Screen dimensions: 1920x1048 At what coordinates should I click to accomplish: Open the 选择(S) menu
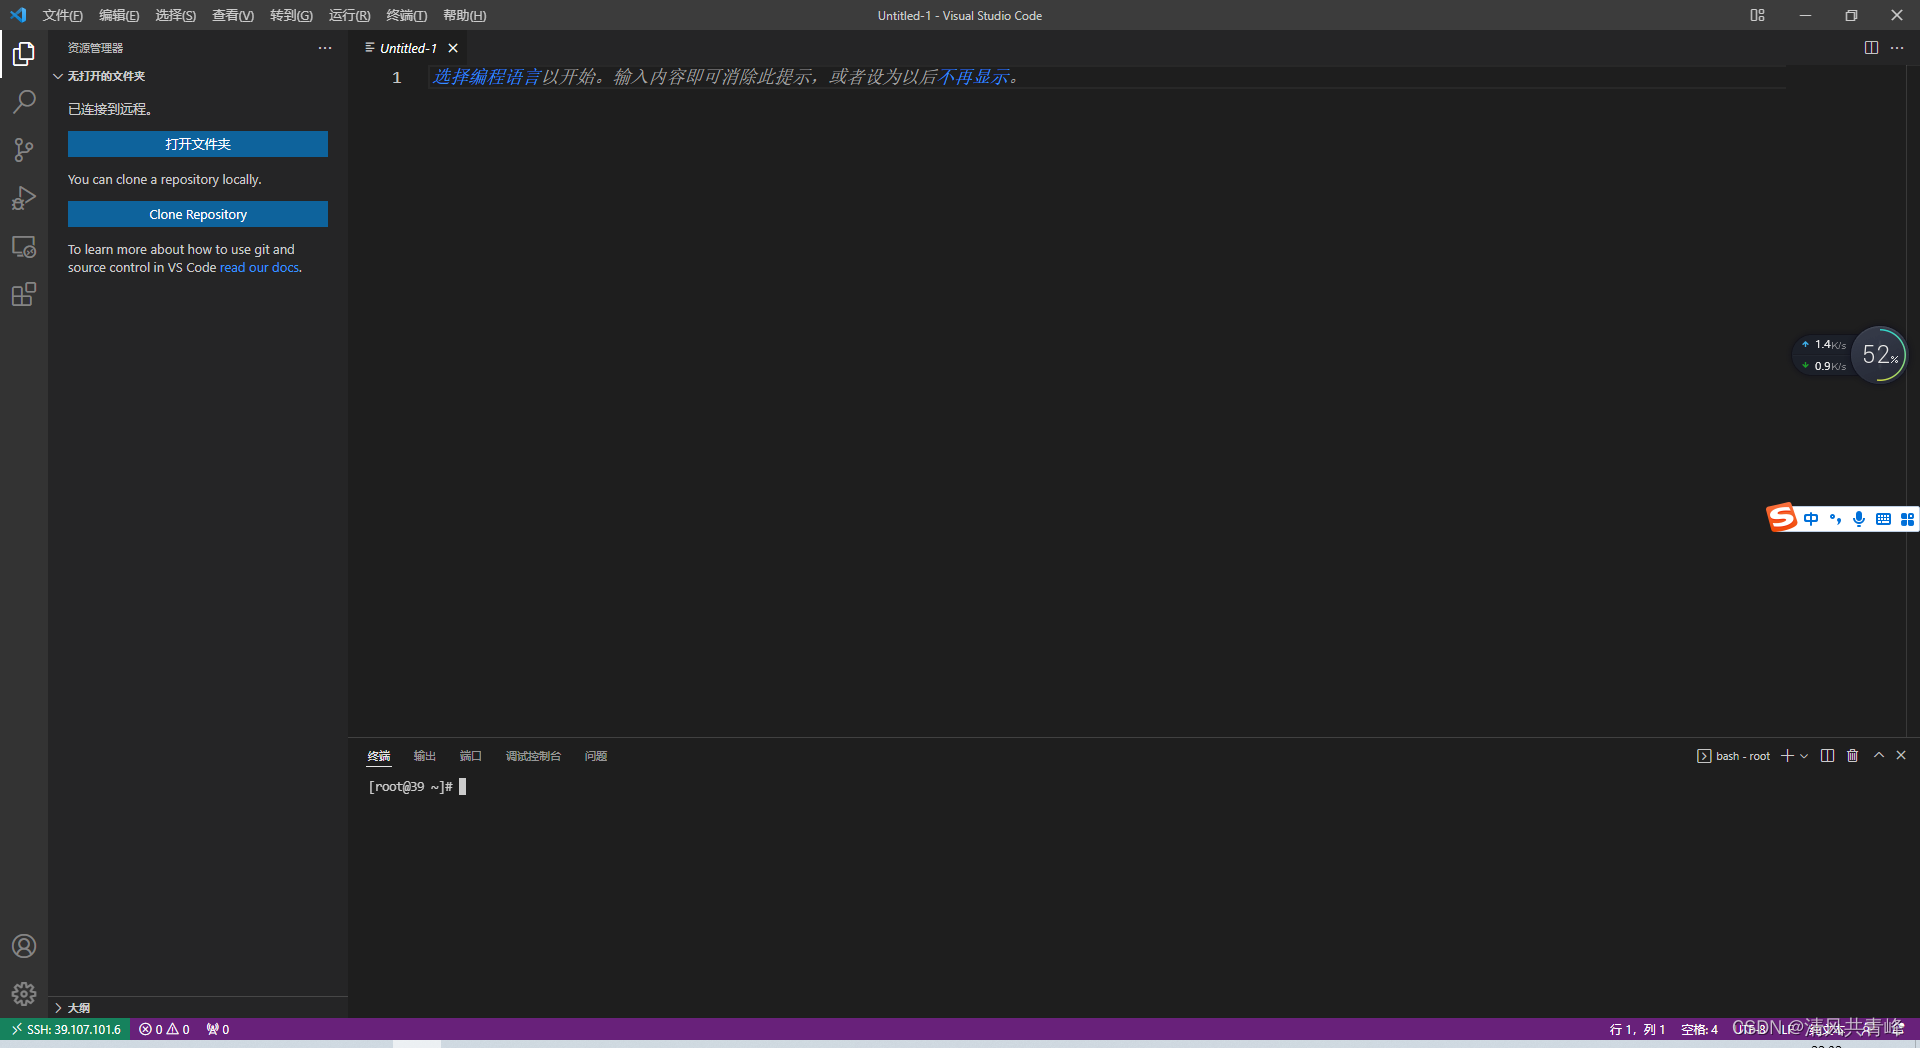175,15
